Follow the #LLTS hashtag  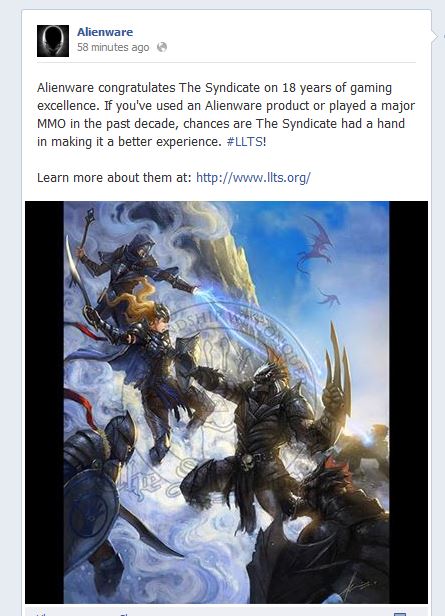(245, 141)
